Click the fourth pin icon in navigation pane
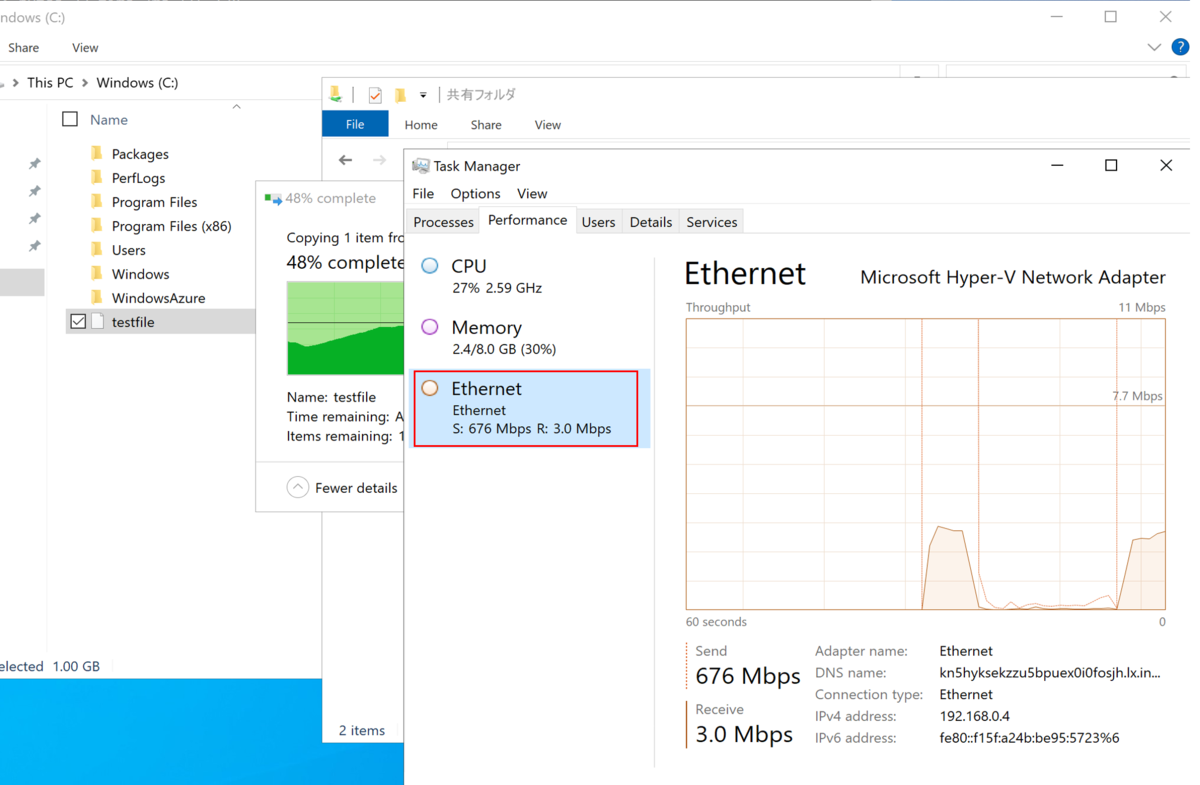1200x785 pixels. pos(34,246)
